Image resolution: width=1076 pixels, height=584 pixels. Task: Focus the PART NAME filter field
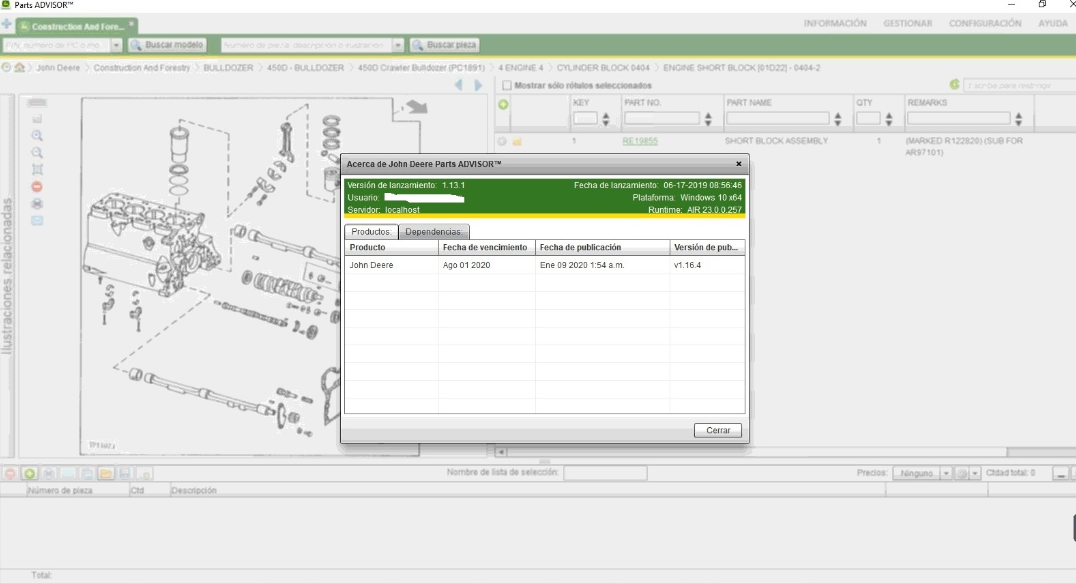(x=777, y=119)
